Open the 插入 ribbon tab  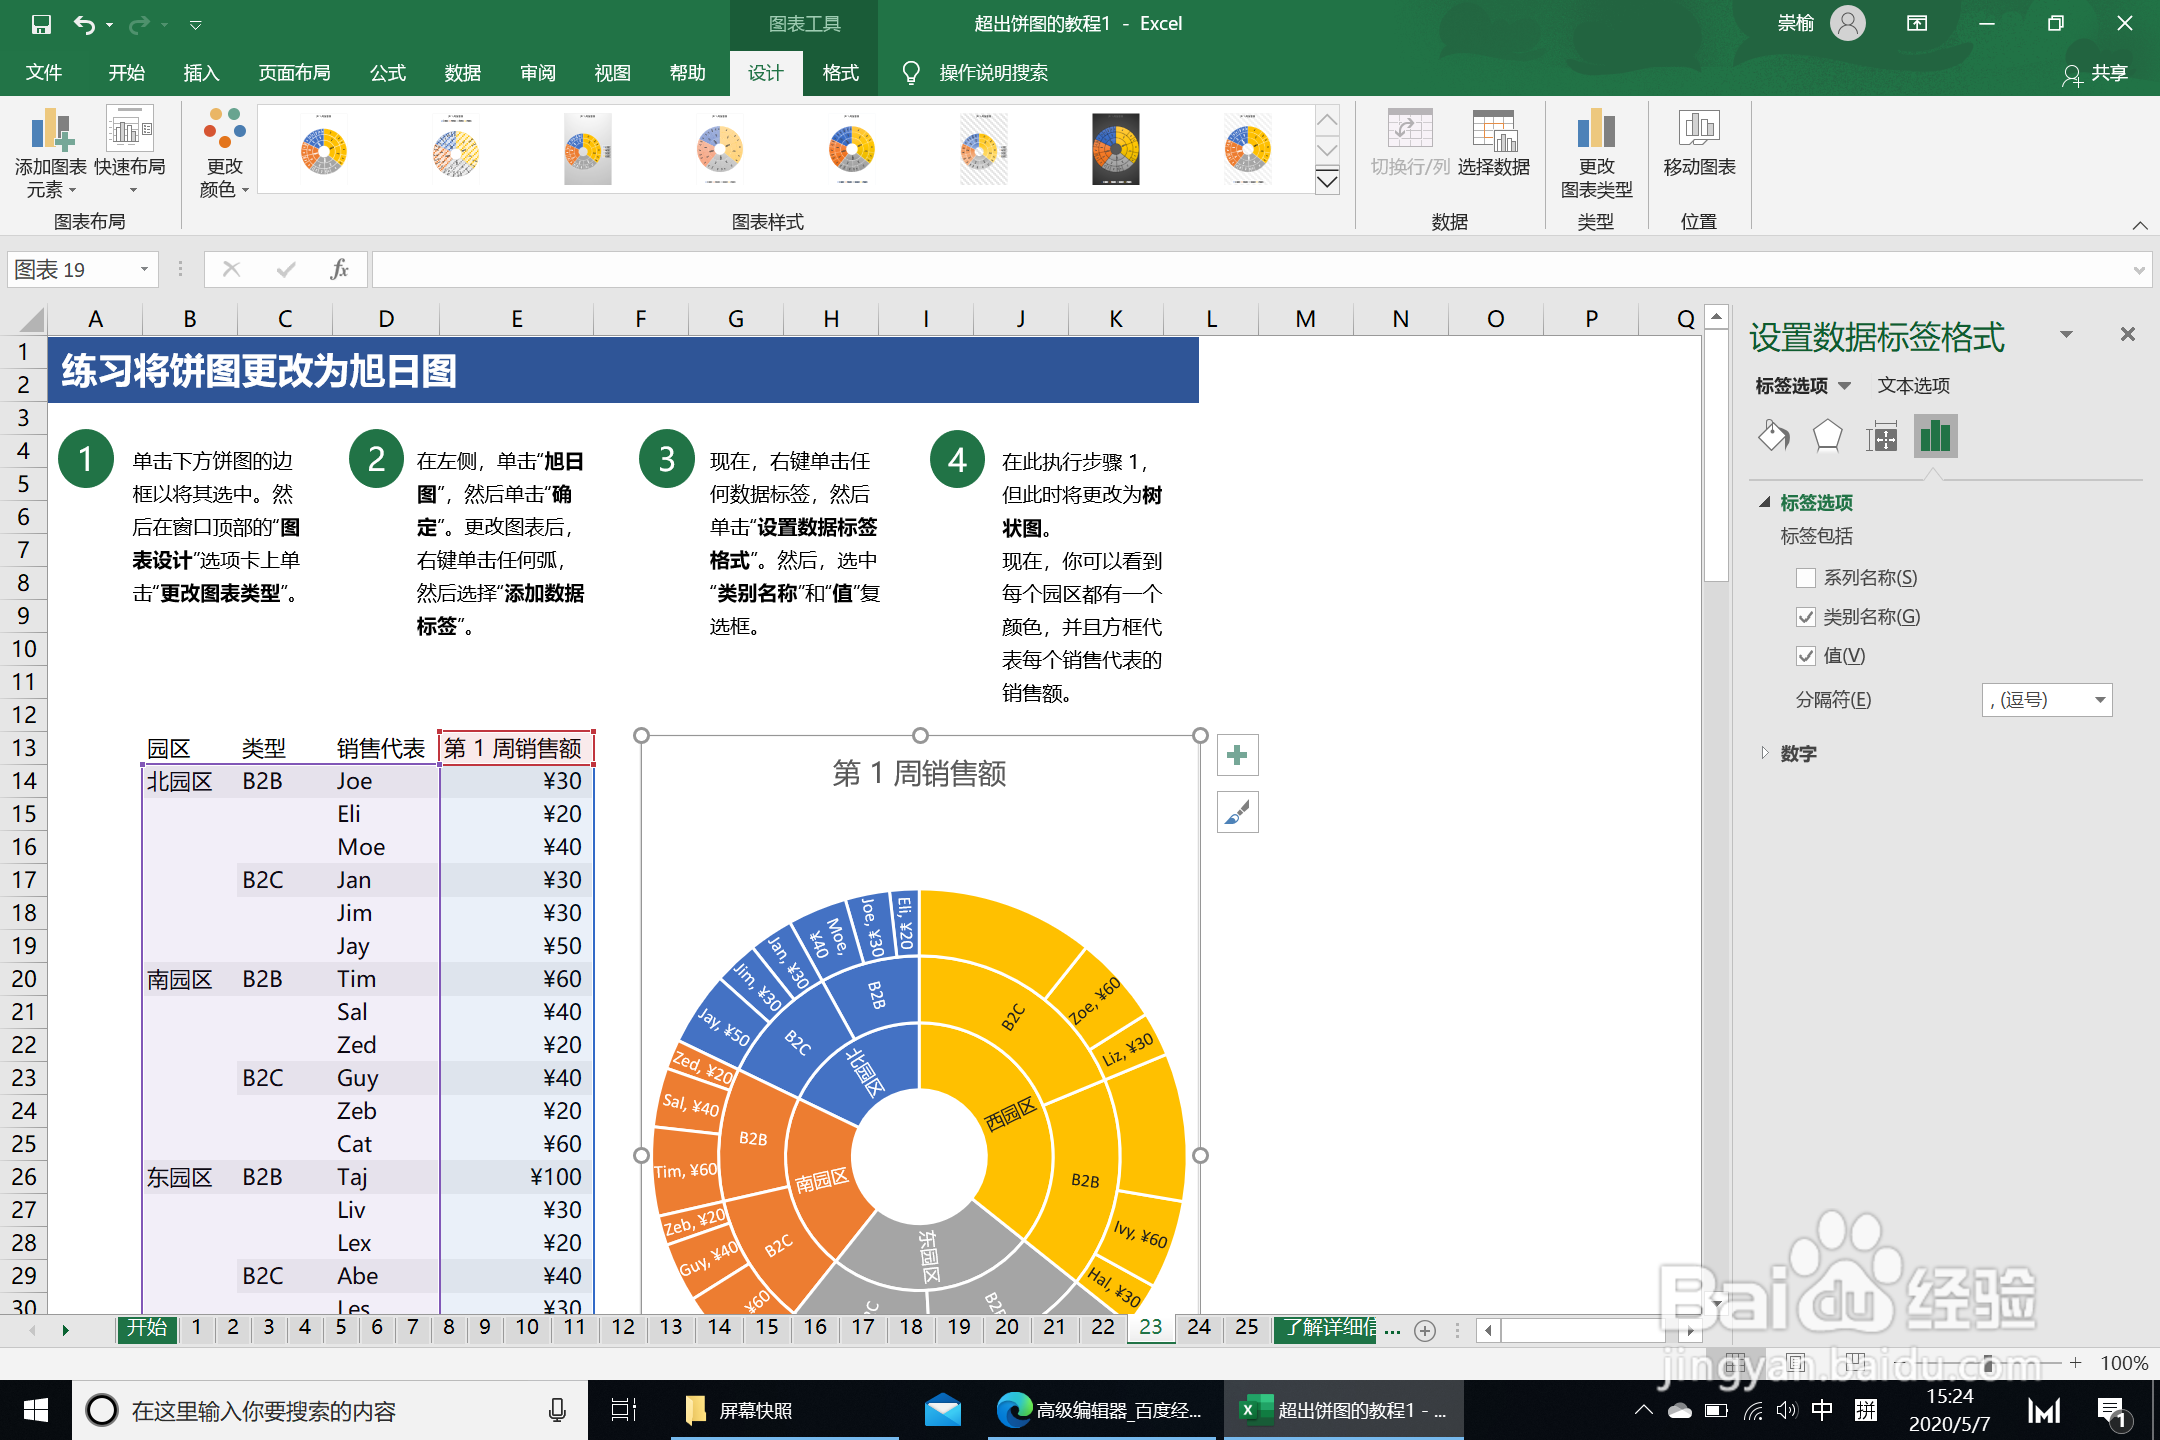coord(201,73)
